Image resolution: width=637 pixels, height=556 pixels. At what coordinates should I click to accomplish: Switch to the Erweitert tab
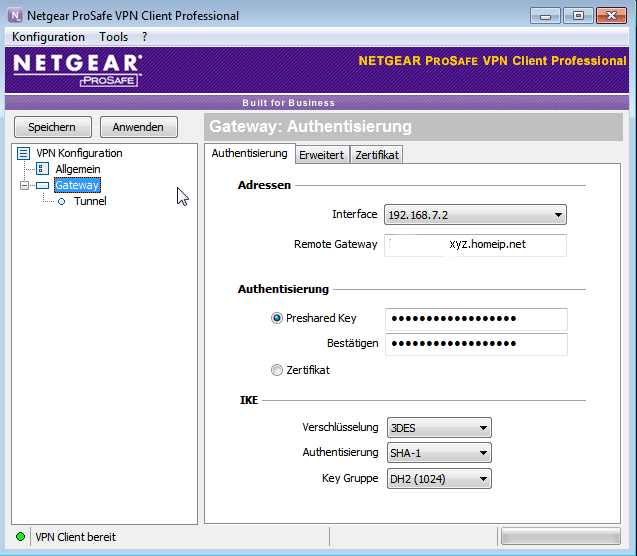[321, 155]
